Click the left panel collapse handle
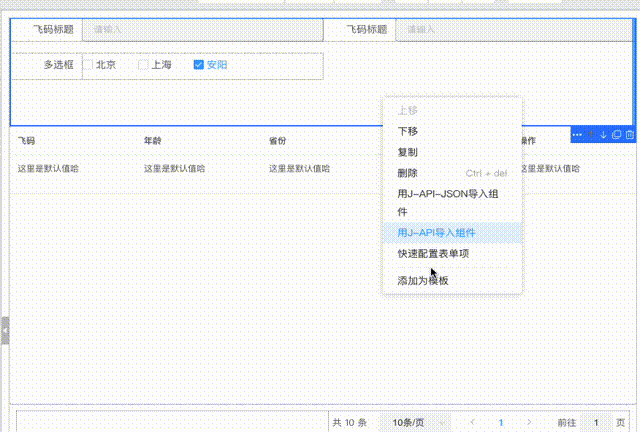 pos(4,329)
